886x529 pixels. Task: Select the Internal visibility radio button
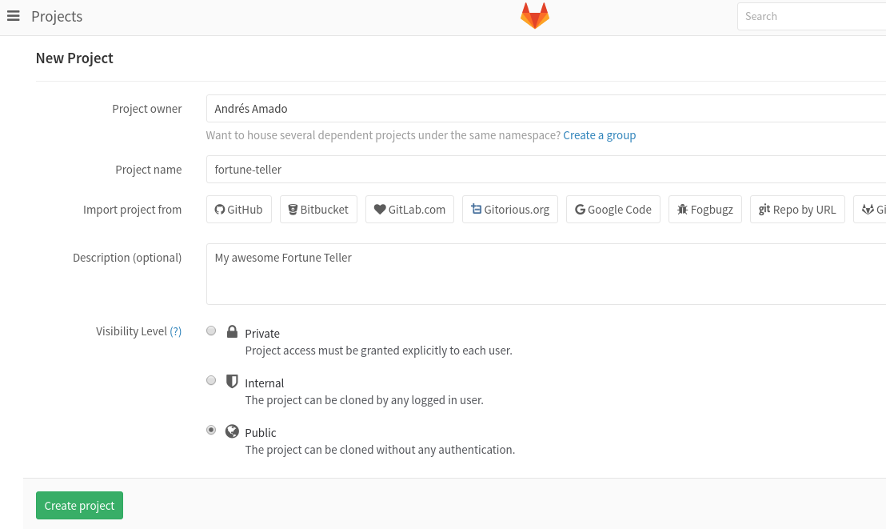(x=211, y=380)
